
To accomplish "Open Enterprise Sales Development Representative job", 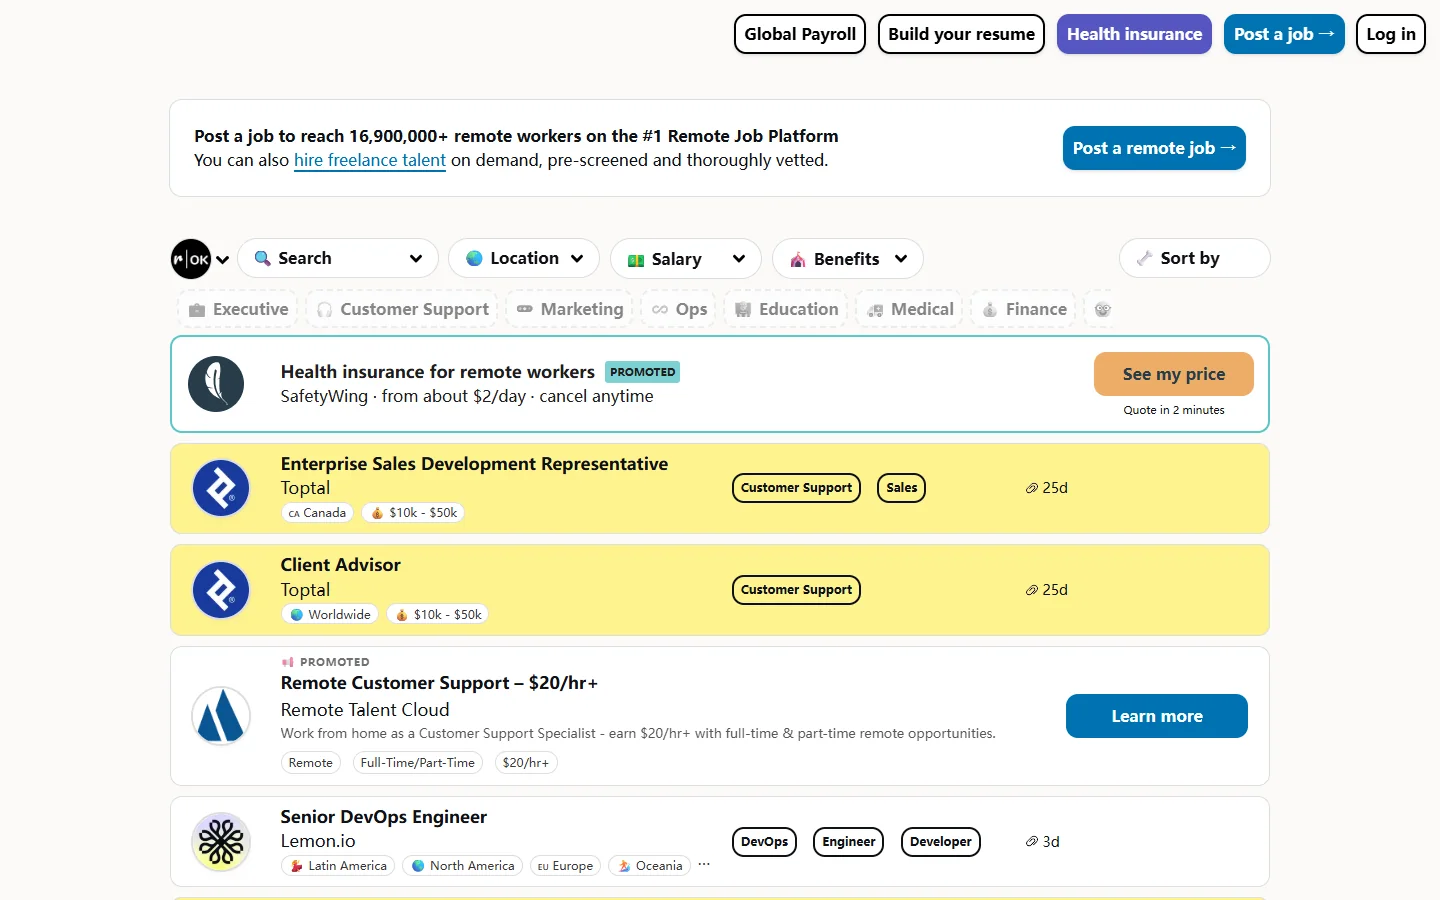I will coord(474,464).
